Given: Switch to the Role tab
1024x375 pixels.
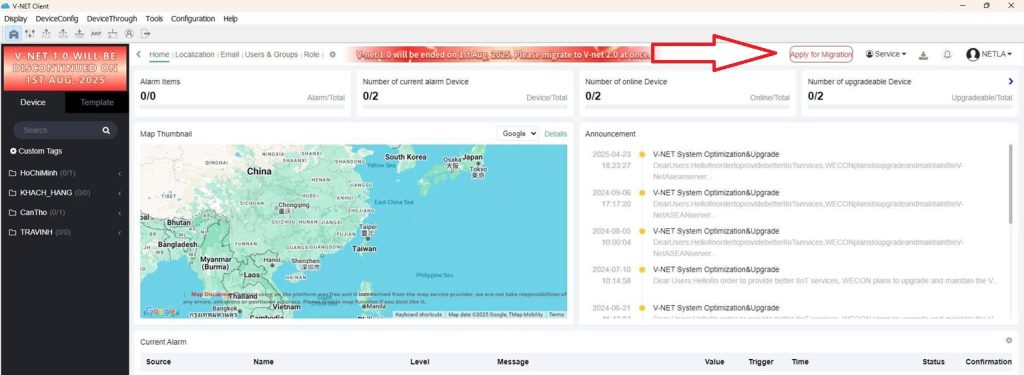Looking at the screenshot, I should pos(312,55).
